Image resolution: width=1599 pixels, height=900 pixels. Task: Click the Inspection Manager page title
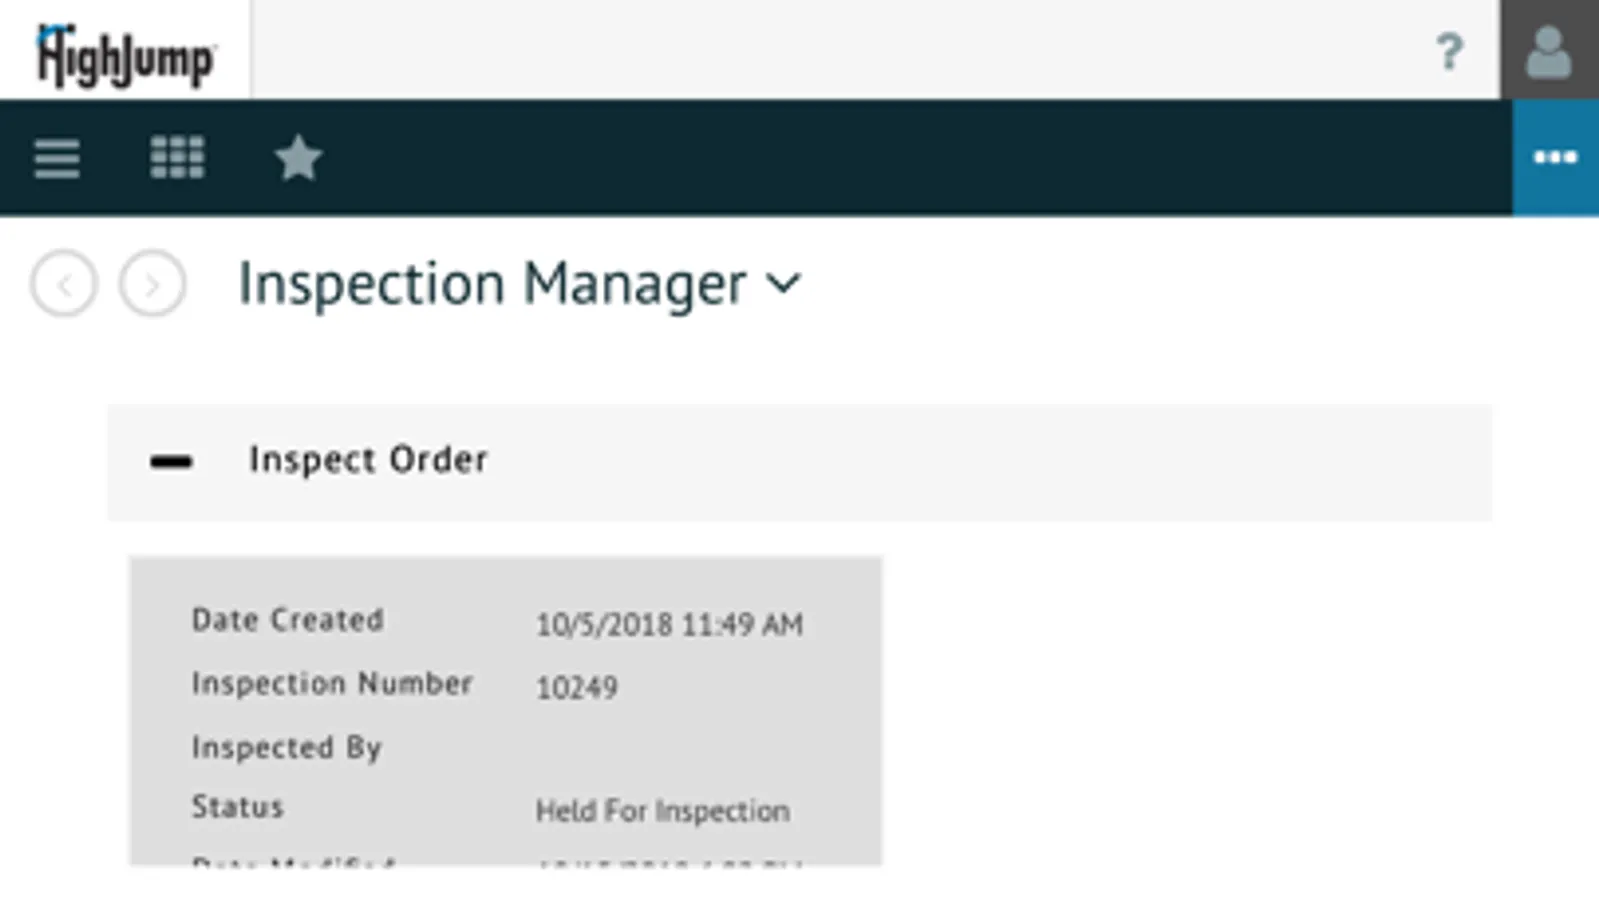pyautogui.click(x=492, y=284)
